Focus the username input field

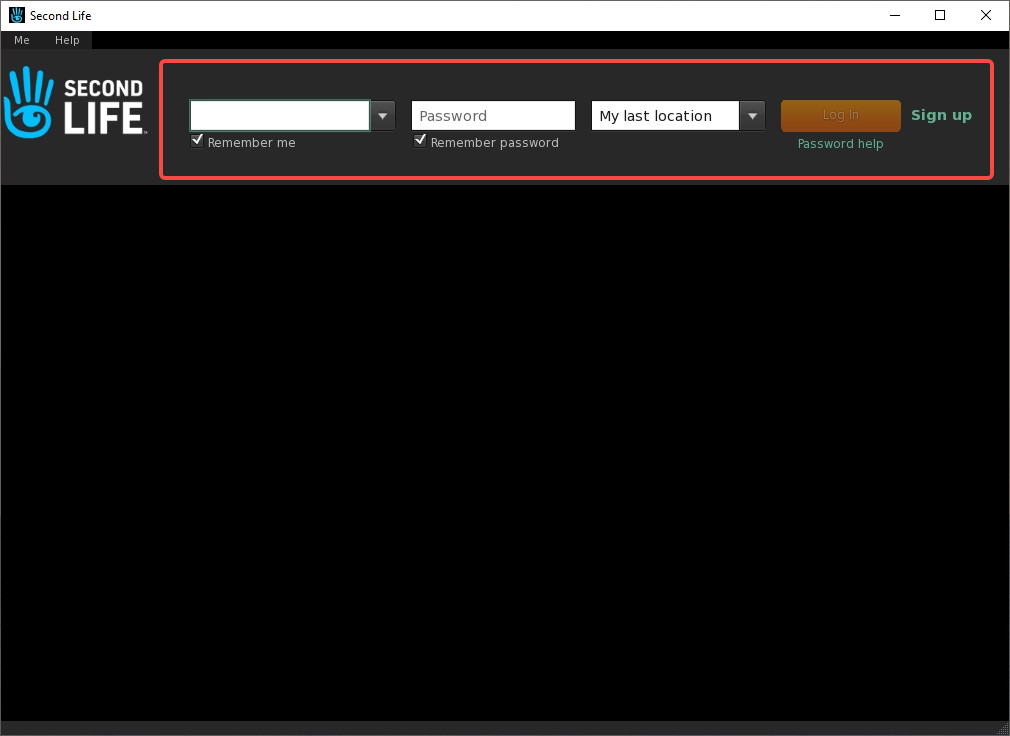coord(280,116)
